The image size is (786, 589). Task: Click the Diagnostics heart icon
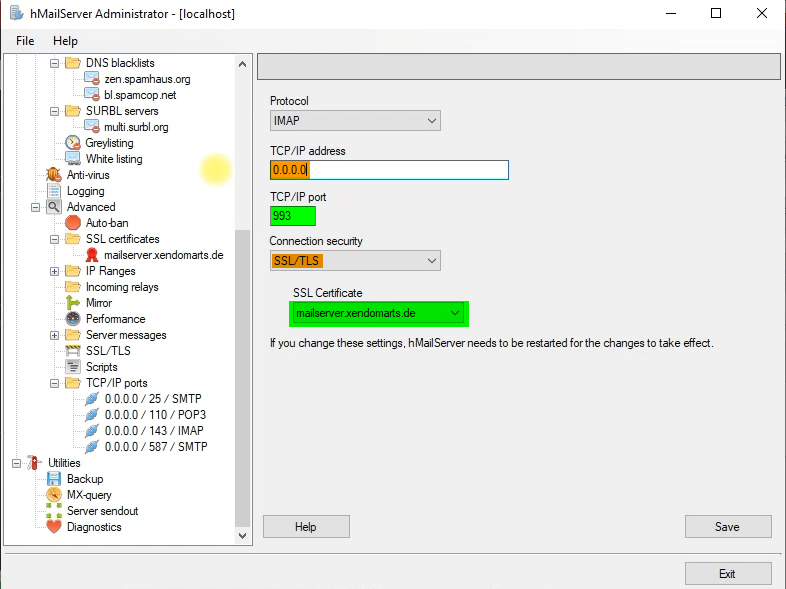pos(54,527)
